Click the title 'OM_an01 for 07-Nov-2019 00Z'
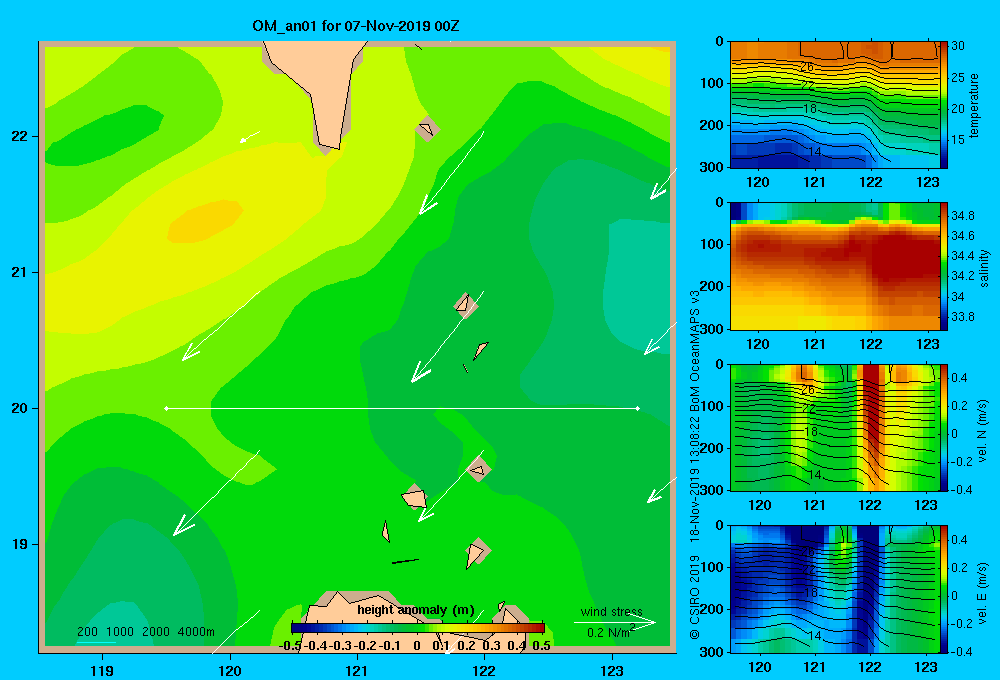 coord(355,26)
